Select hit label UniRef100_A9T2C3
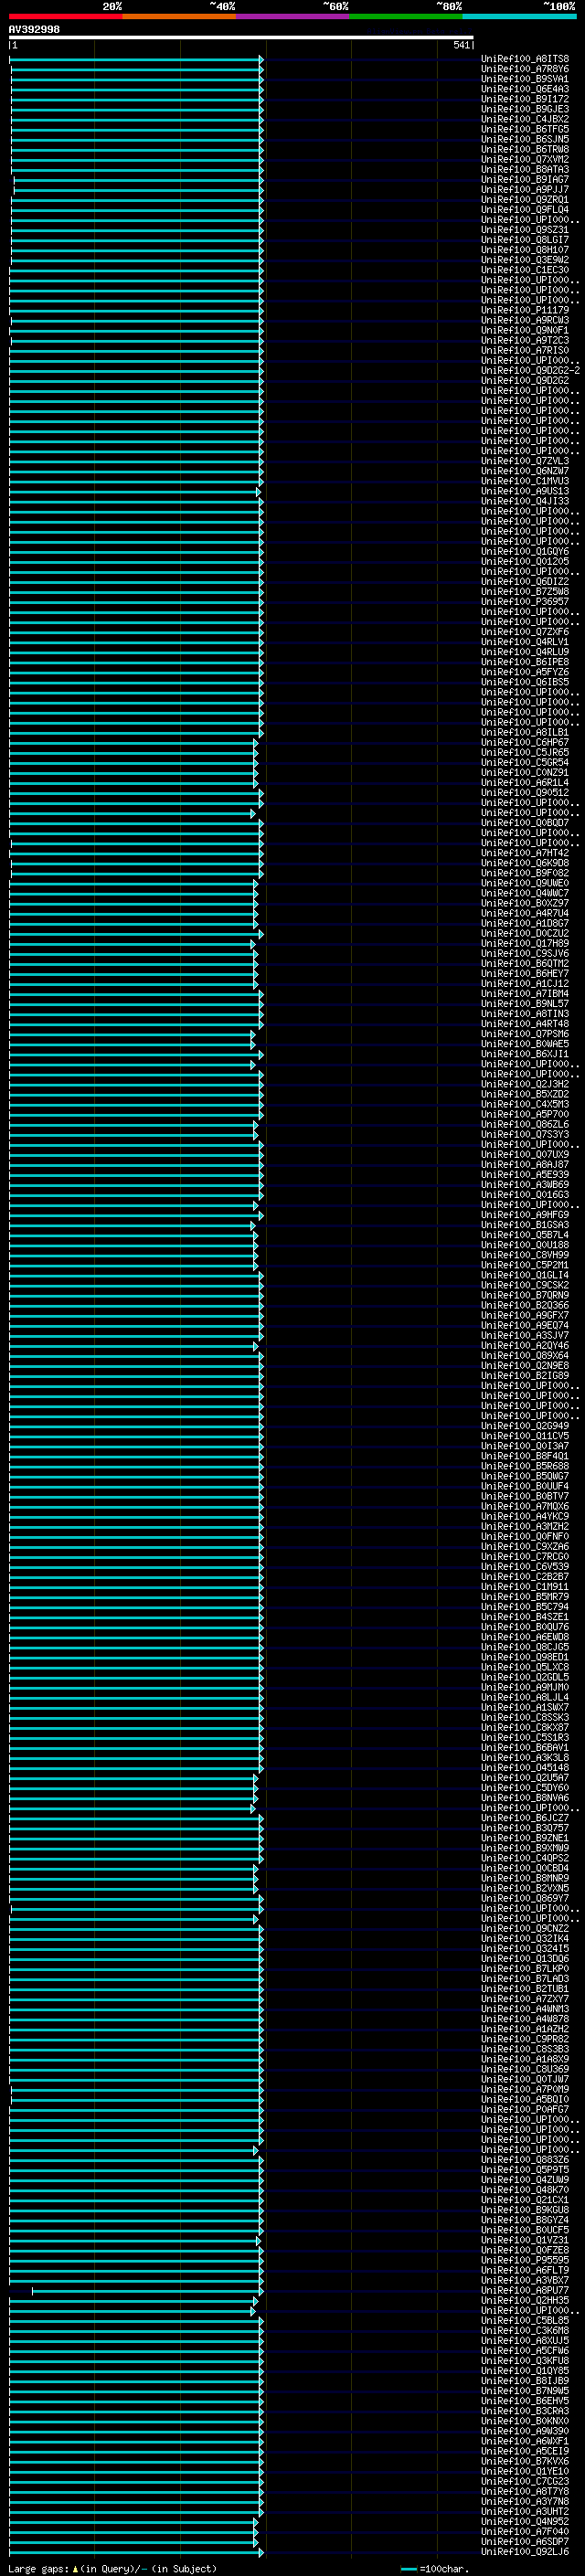This screenshot has width=585, height=2576. coord(525,340)
